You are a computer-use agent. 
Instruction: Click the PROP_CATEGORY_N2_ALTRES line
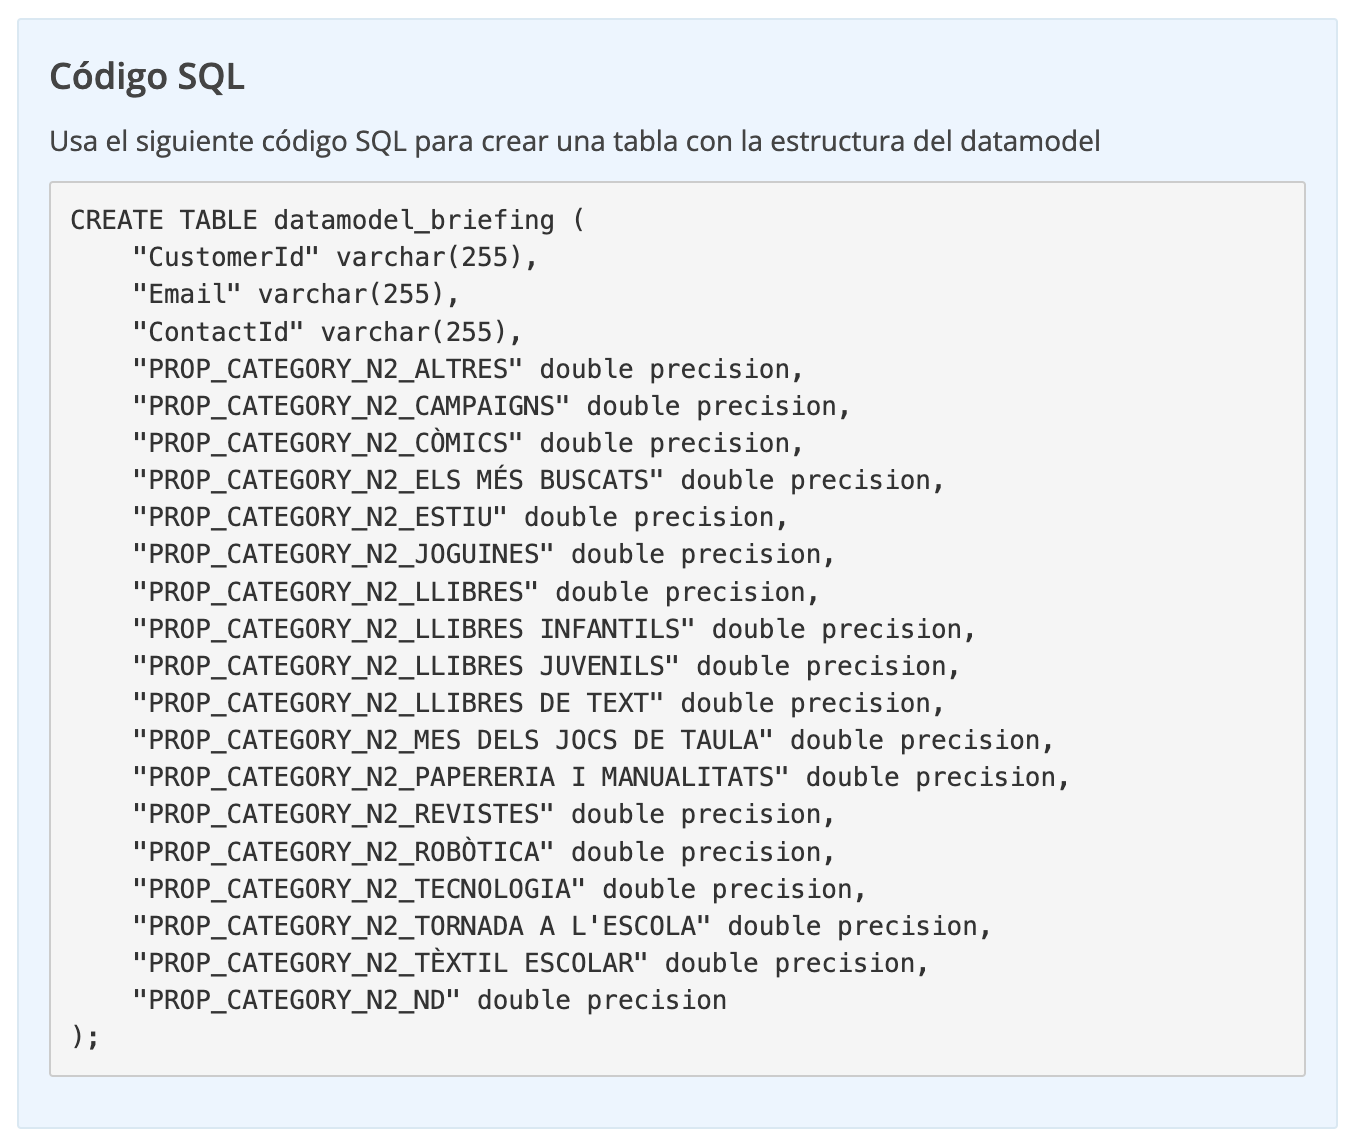pos(467,369)
